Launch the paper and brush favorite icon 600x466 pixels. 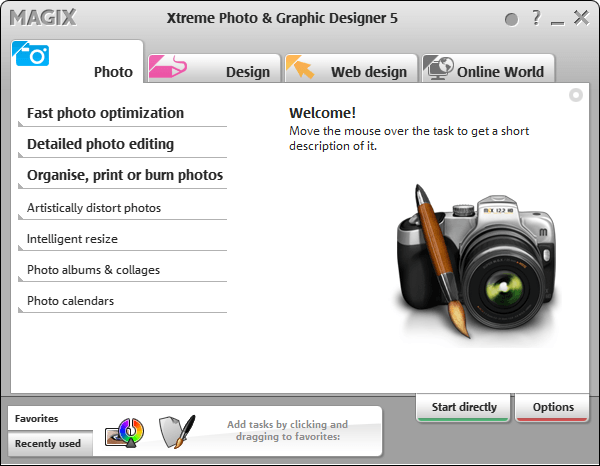[177, 432]
